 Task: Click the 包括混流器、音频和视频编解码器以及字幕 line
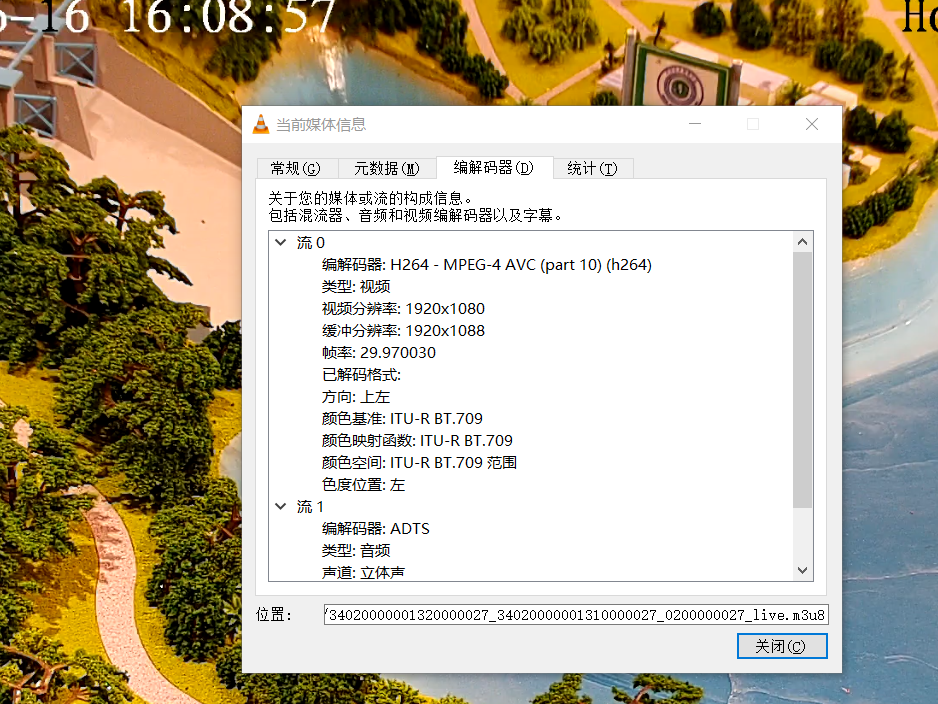[415, 215]
